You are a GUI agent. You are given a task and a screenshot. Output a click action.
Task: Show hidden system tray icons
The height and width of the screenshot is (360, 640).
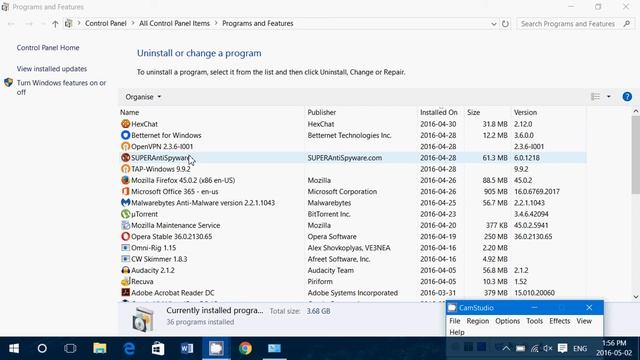click(506, 348)
